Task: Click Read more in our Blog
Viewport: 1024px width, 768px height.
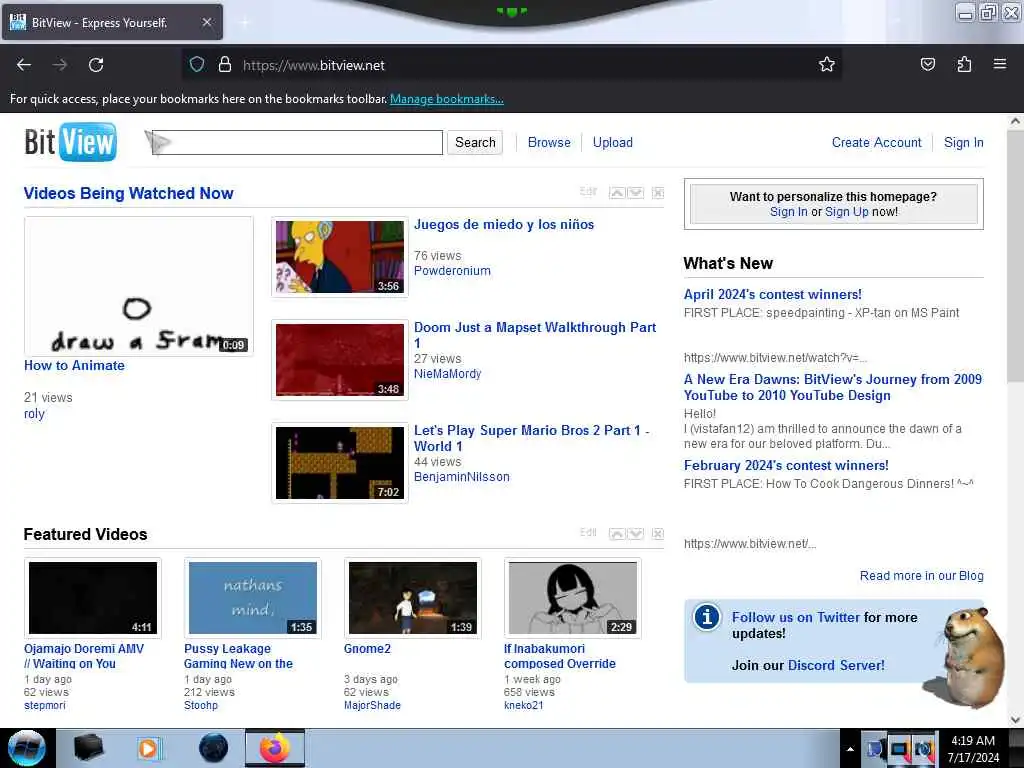Action: point(921,575)
